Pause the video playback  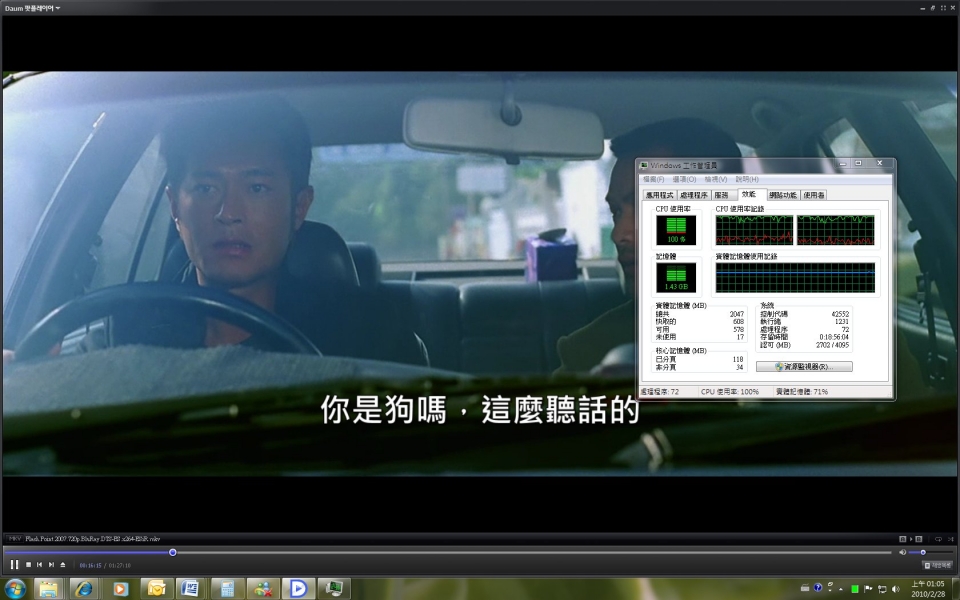coord(14,564)
